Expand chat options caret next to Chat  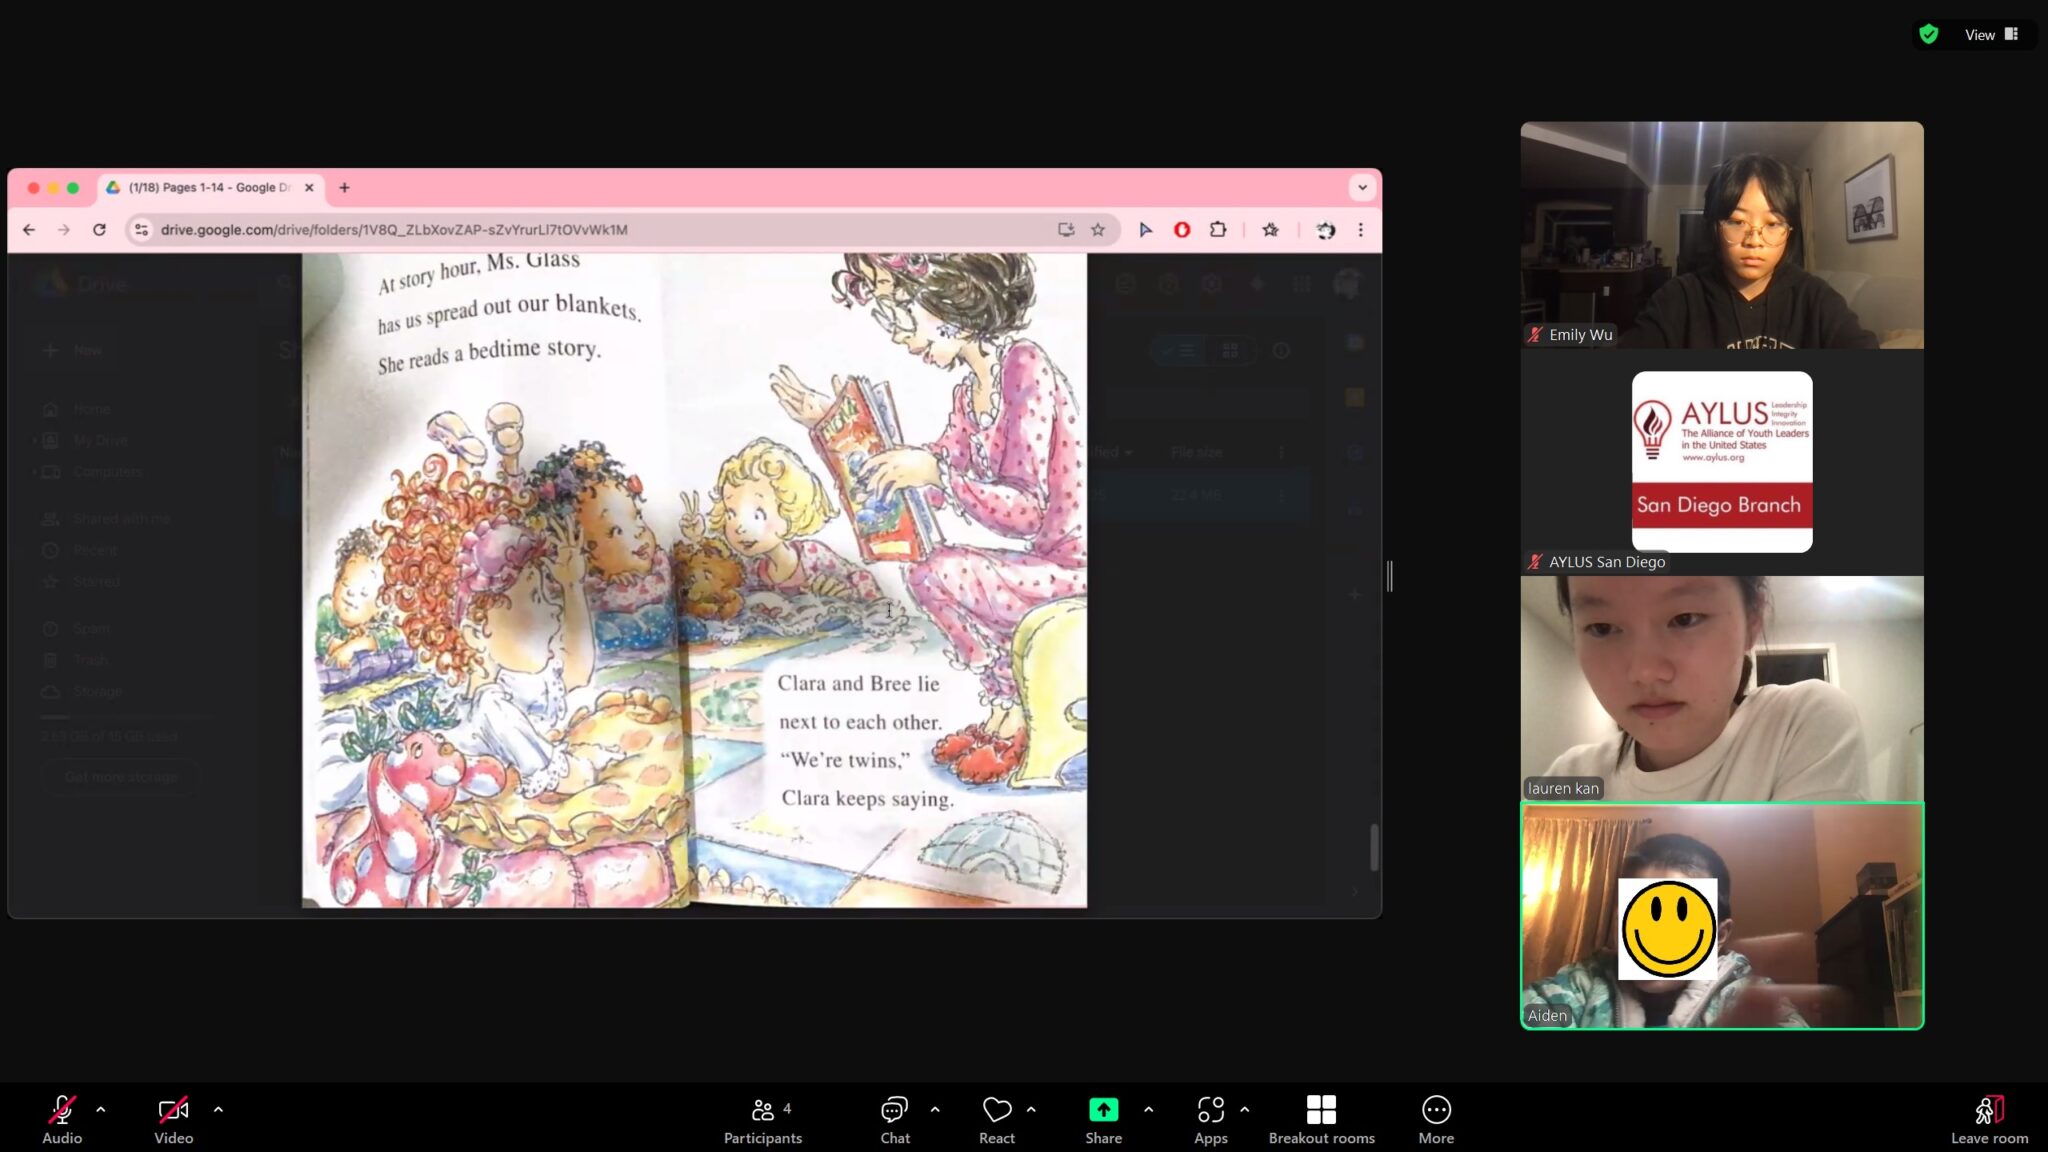935,1109
